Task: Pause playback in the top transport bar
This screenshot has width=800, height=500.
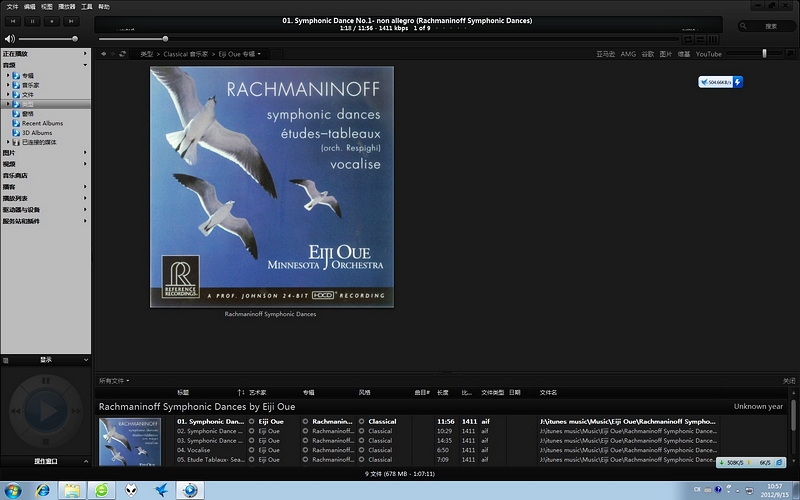Action: (32, 21)
